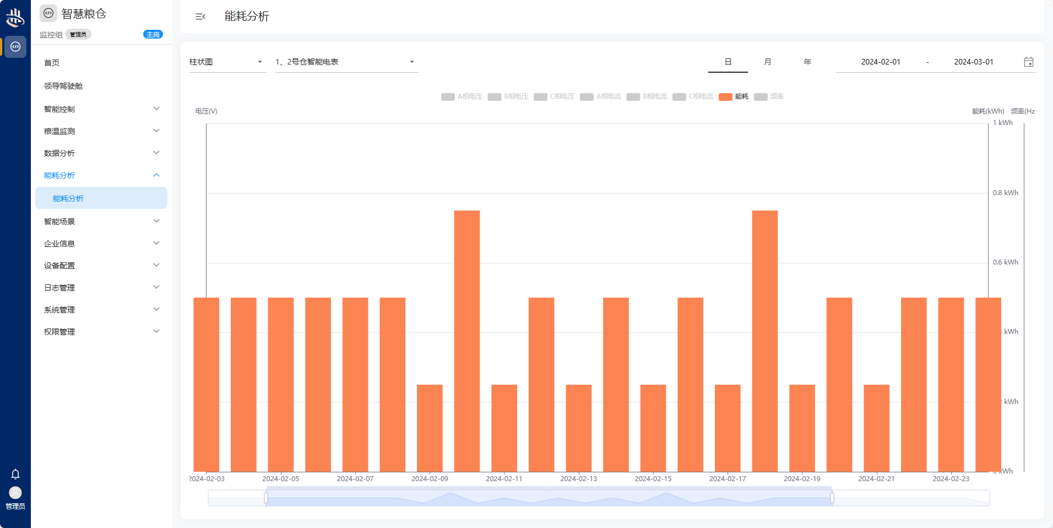Open the 1、2号仓智能电表 device dropdown

[x=345, y=62]
